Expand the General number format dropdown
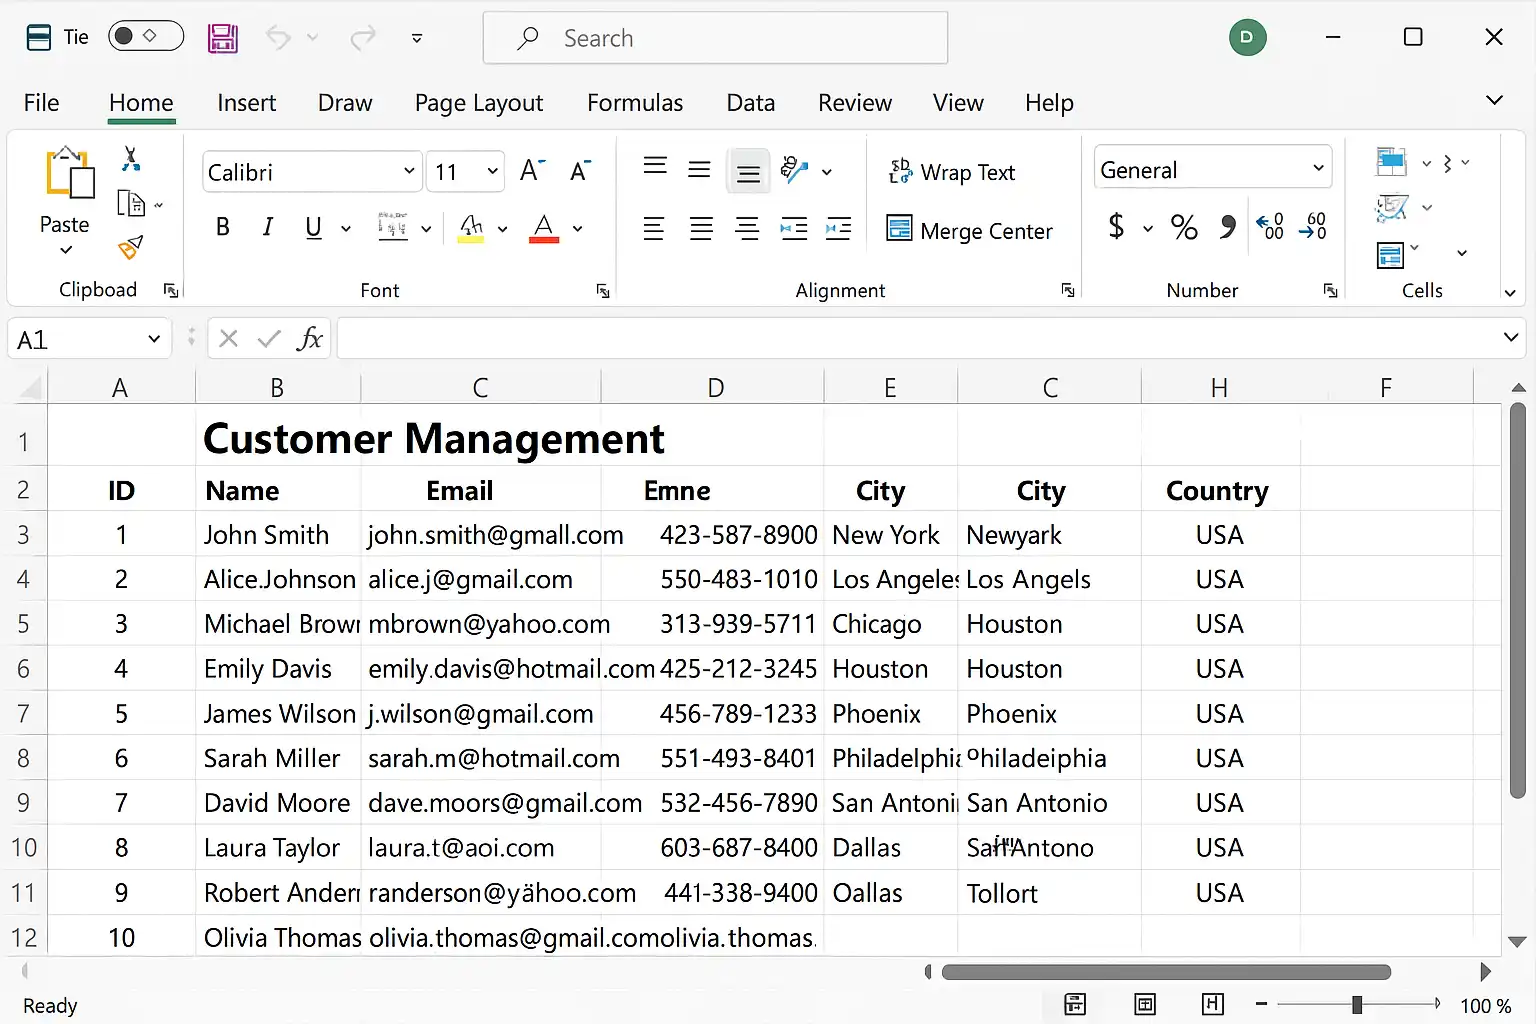This screenshot has height=1024, width=1536. (1318, 169)
